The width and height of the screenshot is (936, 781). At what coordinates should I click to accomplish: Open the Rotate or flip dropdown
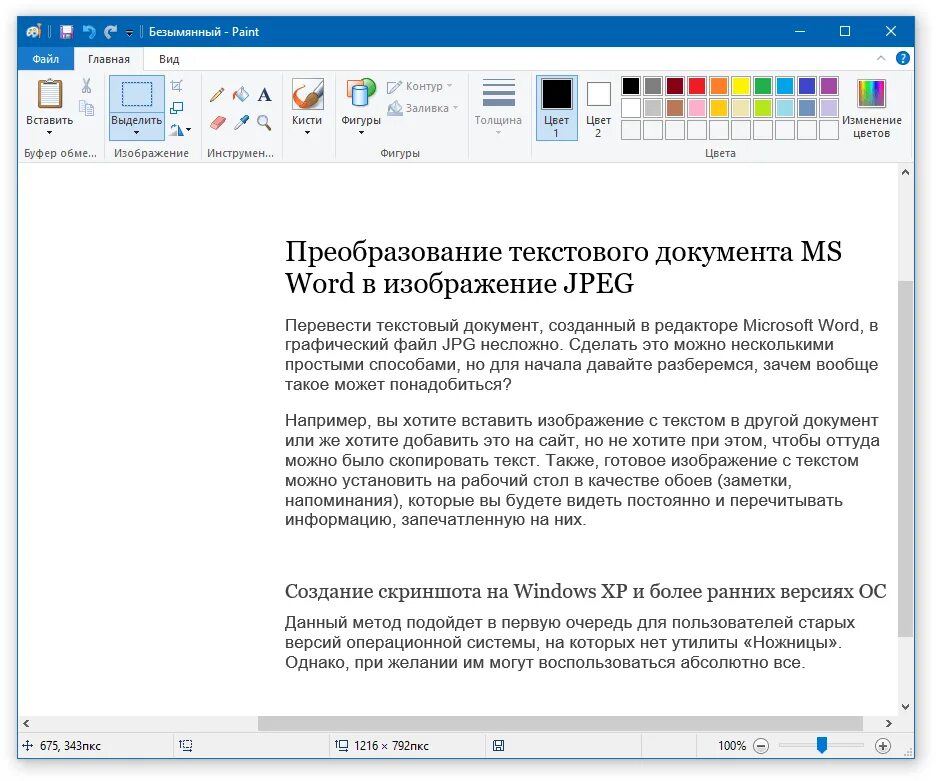pyautogui.click(x=180, y=130)
